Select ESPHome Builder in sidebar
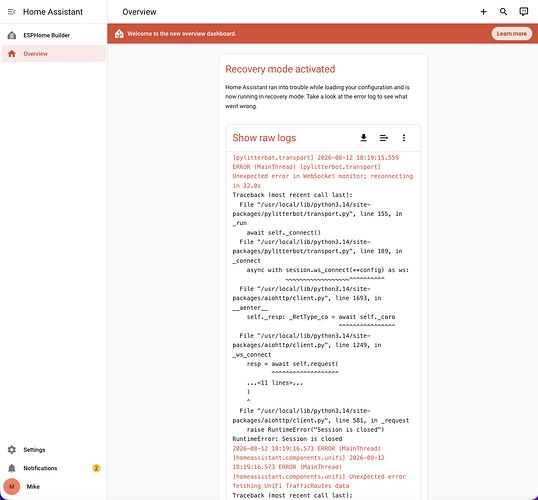 coord(54,35)
